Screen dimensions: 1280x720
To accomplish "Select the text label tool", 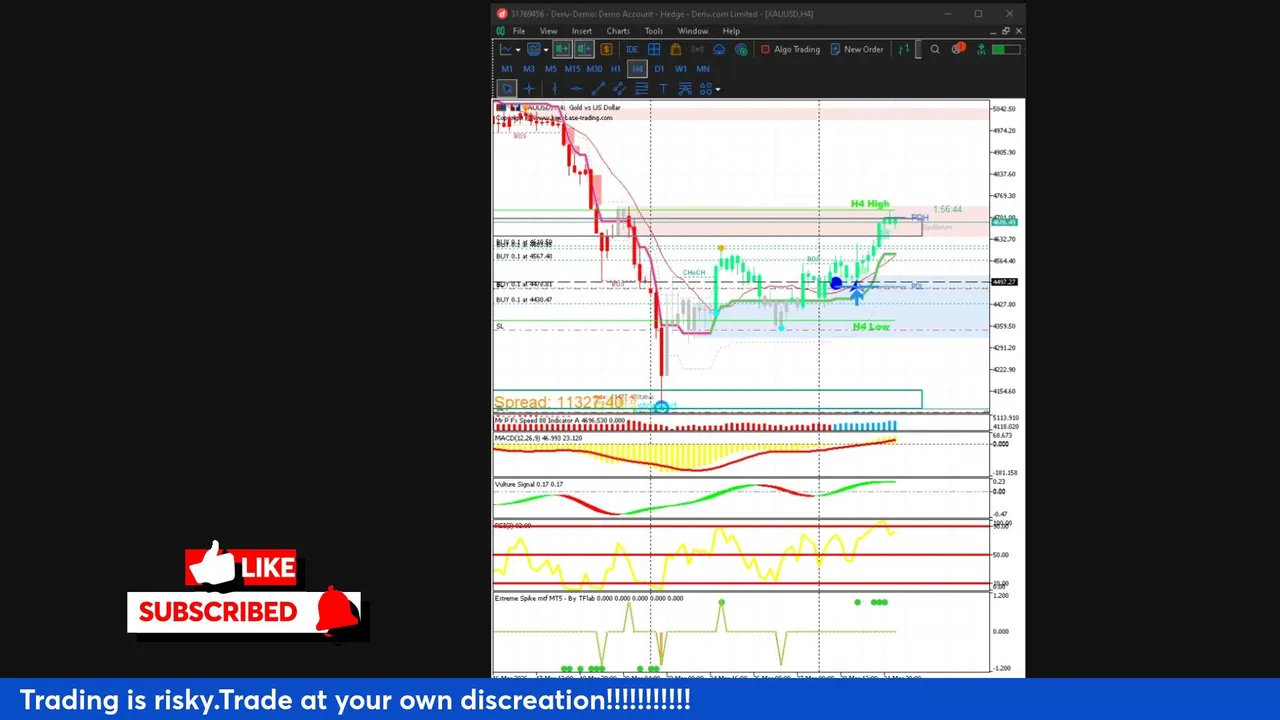I will click(663, 89).
